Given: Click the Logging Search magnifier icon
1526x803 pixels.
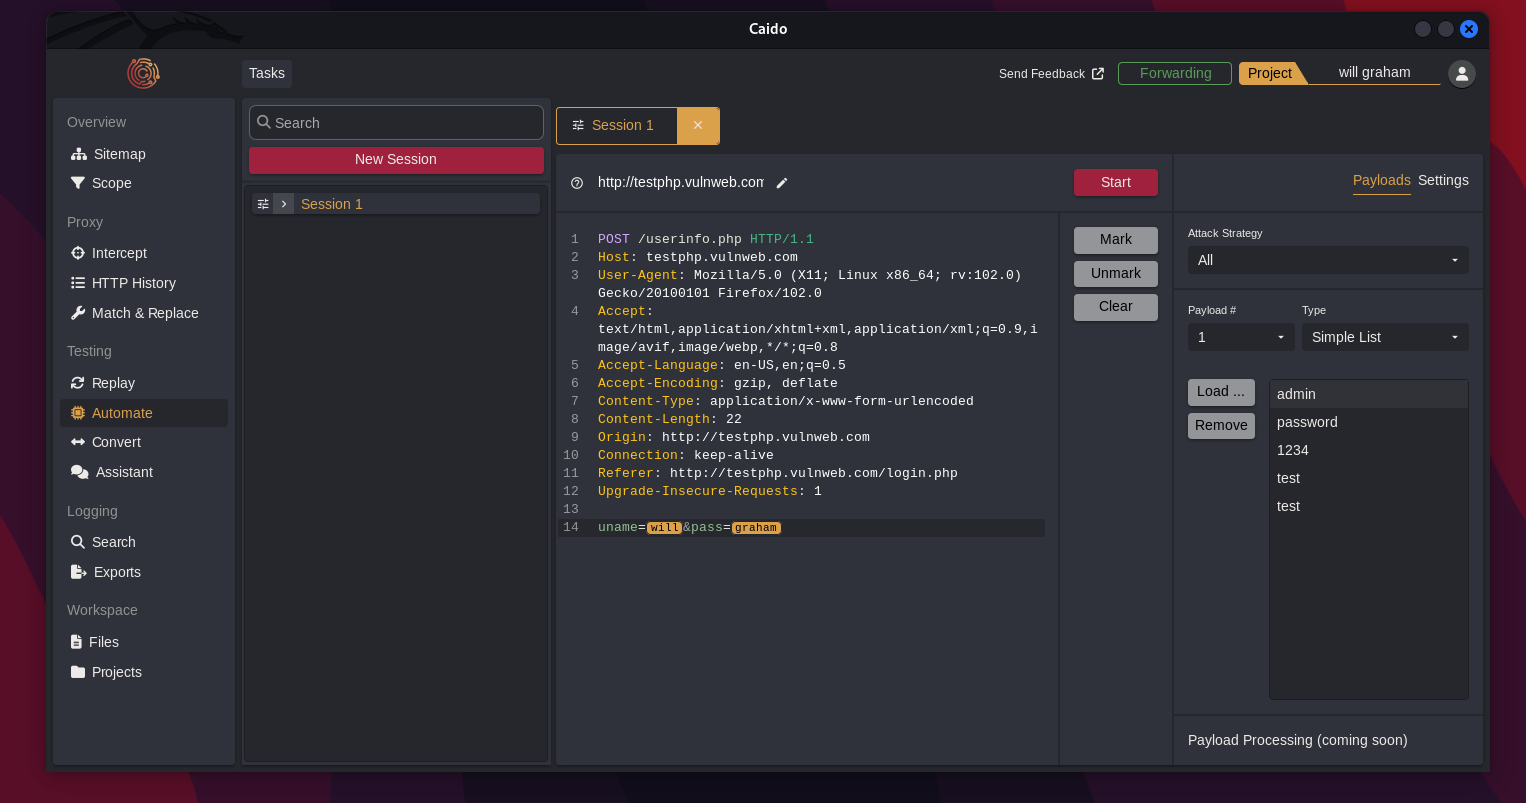Looking at the screenshot, I should pyautogui.click(x=78, y=542).
